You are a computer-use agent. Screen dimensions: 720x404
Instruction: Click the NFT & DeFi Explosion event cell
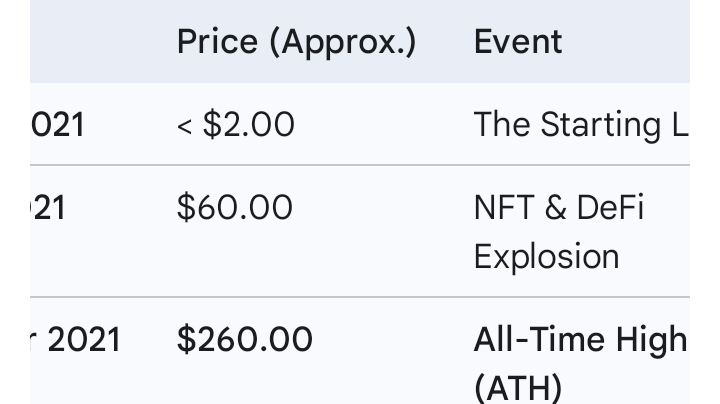pyautogui.click(x=559, y=232)
